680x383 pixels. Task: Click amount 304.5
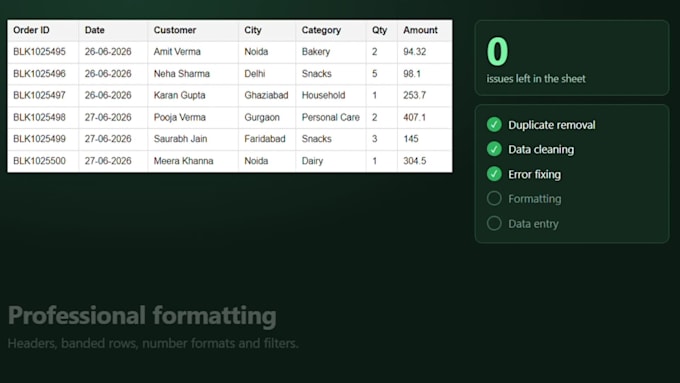[415, 161]
